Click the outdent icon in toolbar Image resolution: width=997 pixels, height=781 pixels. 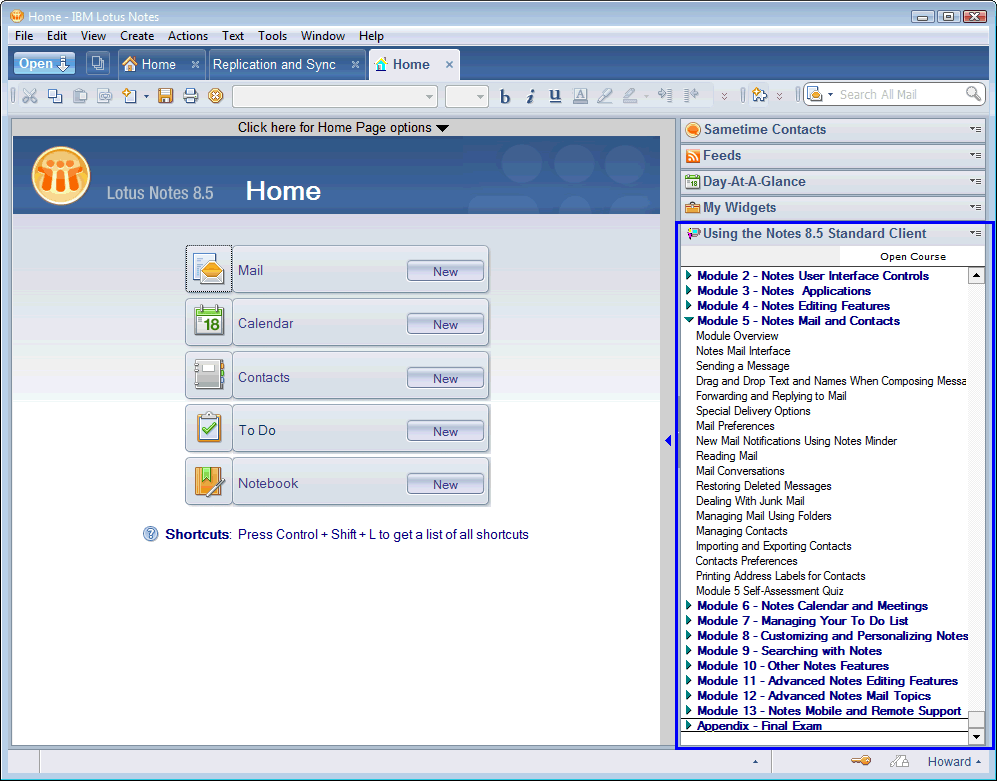pyautogui.click(x=691, y=95)
